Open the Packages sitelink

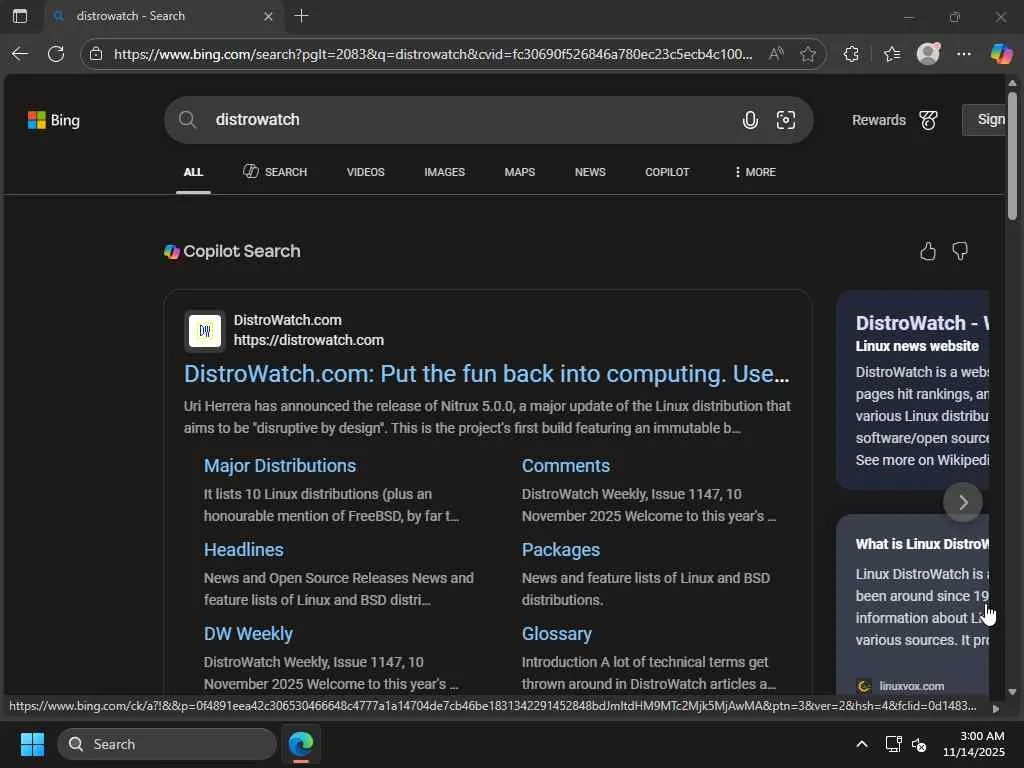coord(560,550)
